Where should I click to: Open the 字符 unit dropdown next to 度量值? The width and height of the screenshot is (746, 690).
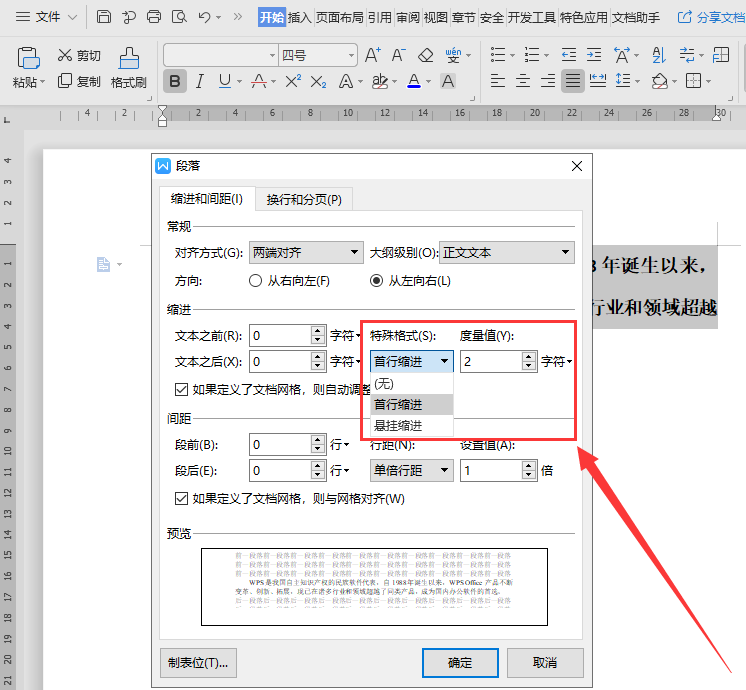(557, 362)
